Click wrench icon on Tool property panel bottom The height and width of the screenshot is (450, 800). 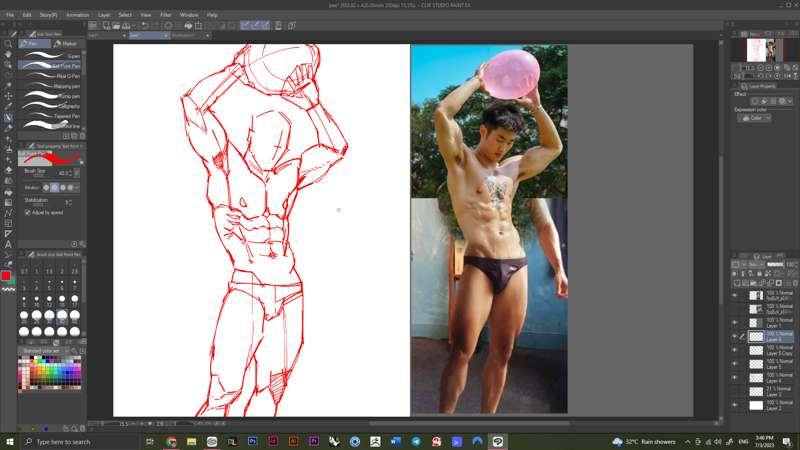82,244
